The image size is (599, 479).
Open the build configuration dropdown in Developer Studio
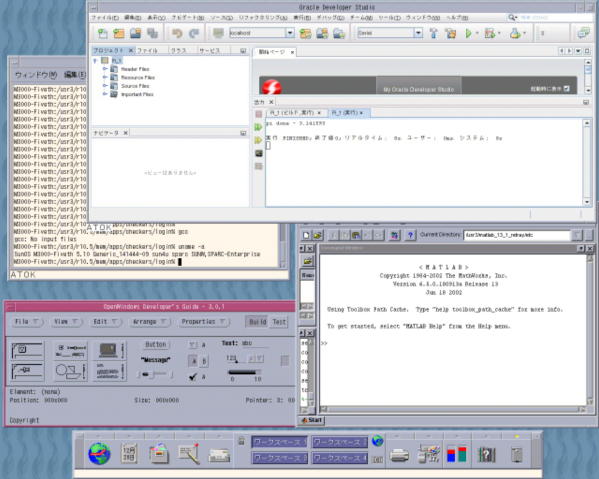418,33
